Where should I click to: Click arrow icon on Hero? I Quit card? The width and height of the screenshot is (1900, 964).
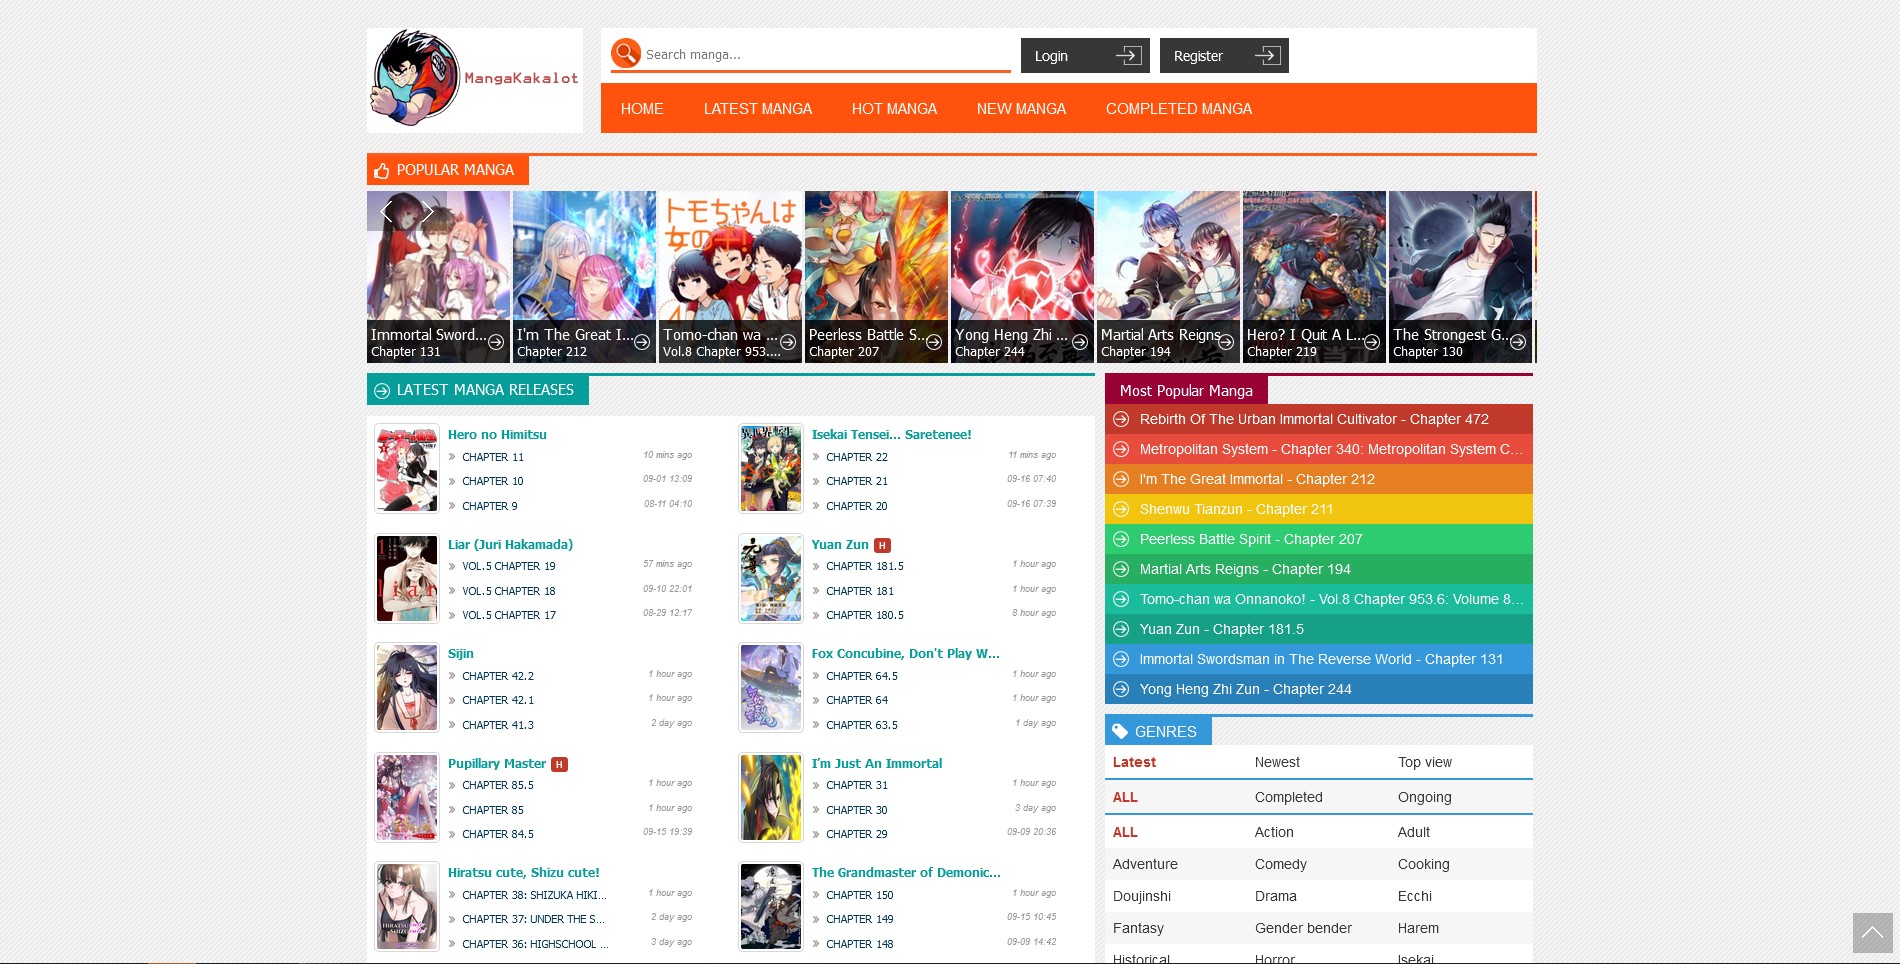(1372, 342)
